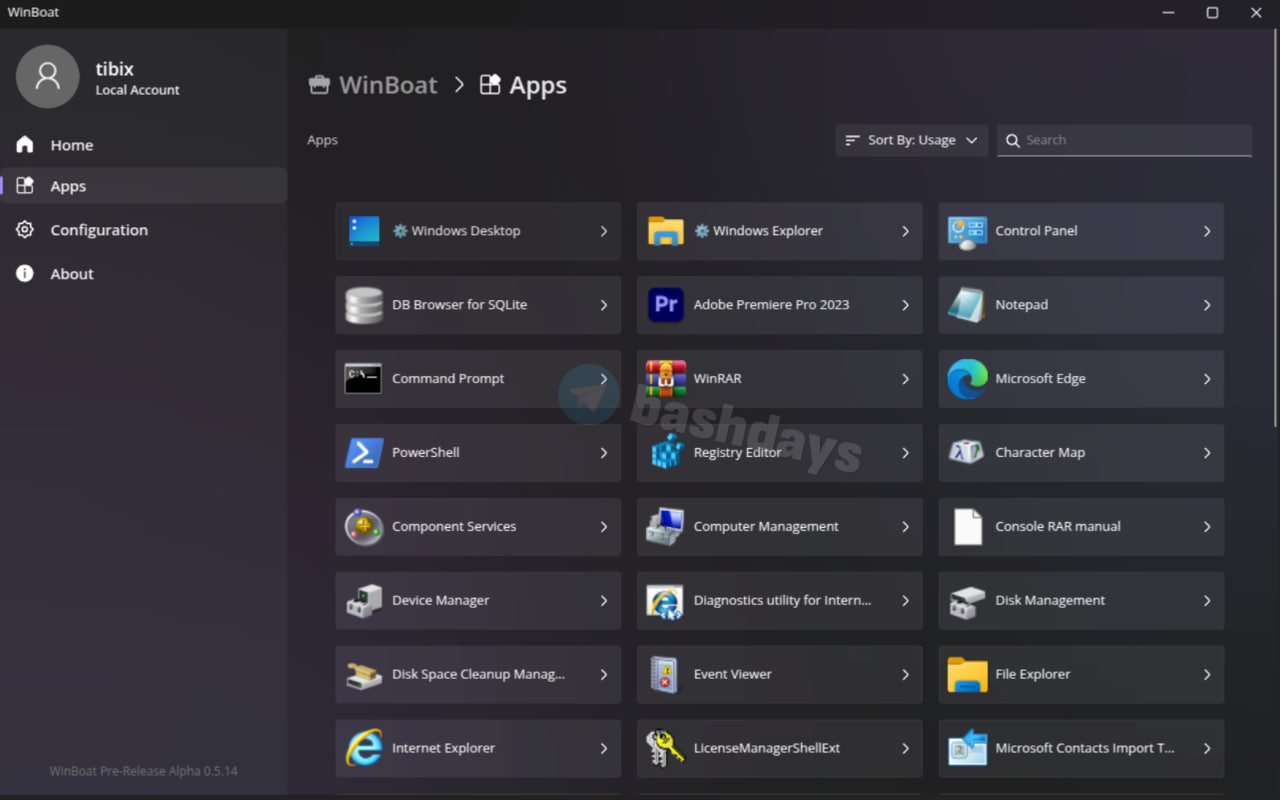Click the Microsoft Edge icon
The height and width of the screenshot is (800, 1280).
point(967,379)
